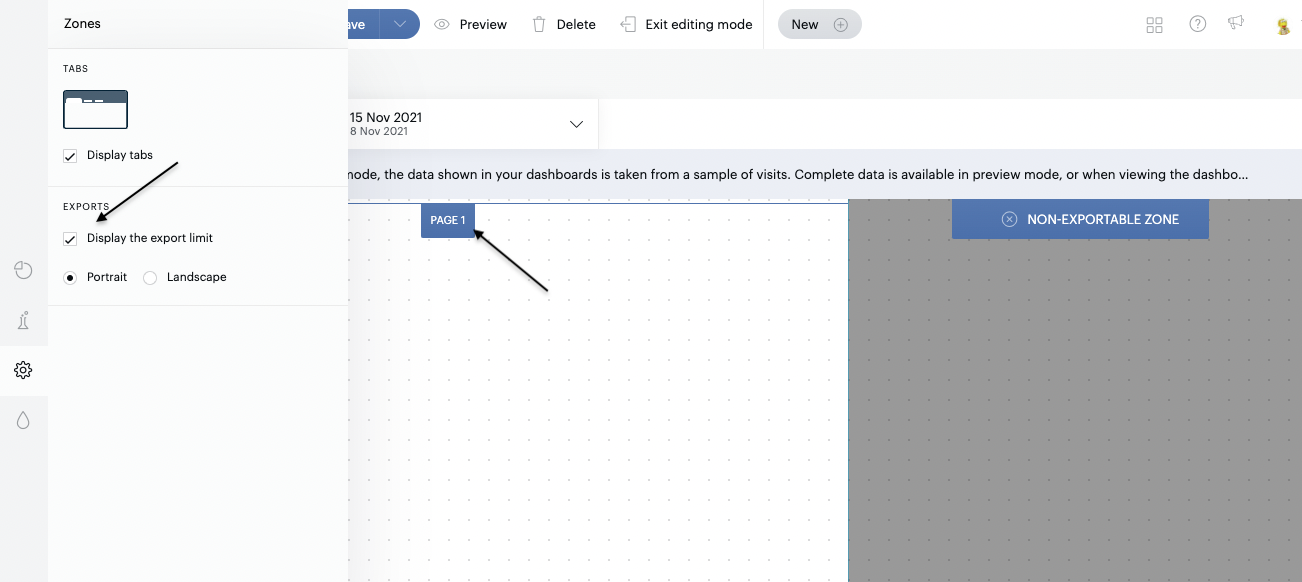Click the user avatar icon
This screenshot has width=1302, height=582.
coord(1282,26)
